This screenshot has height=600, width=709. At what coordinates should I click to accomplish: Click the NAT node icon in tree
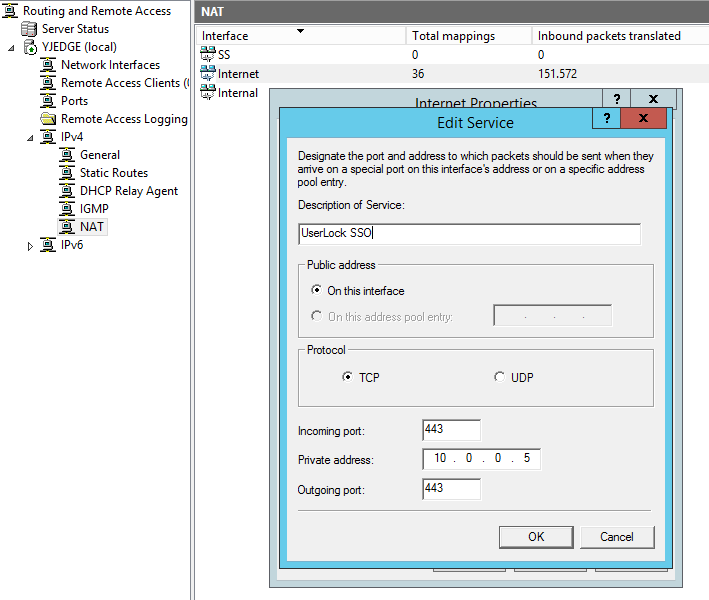click(x=67, y=227)
